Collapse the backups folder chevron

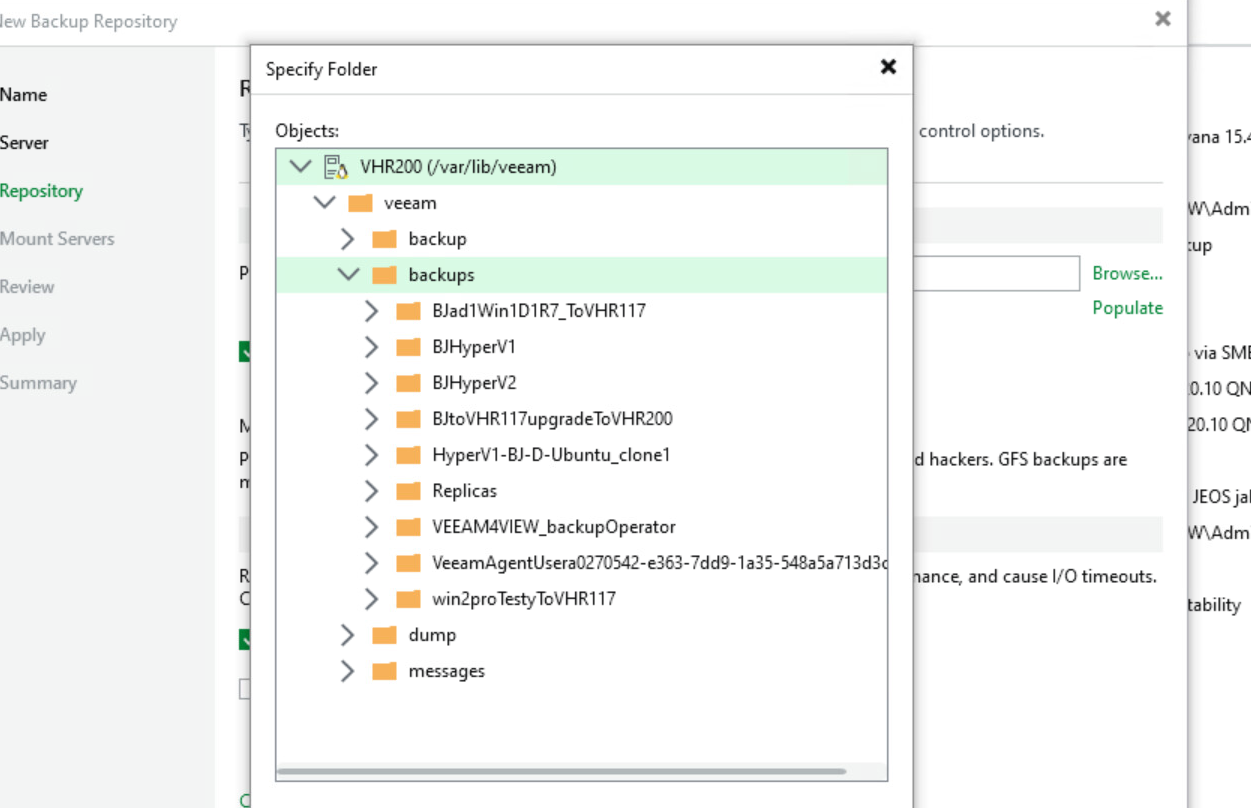point(348,275)
